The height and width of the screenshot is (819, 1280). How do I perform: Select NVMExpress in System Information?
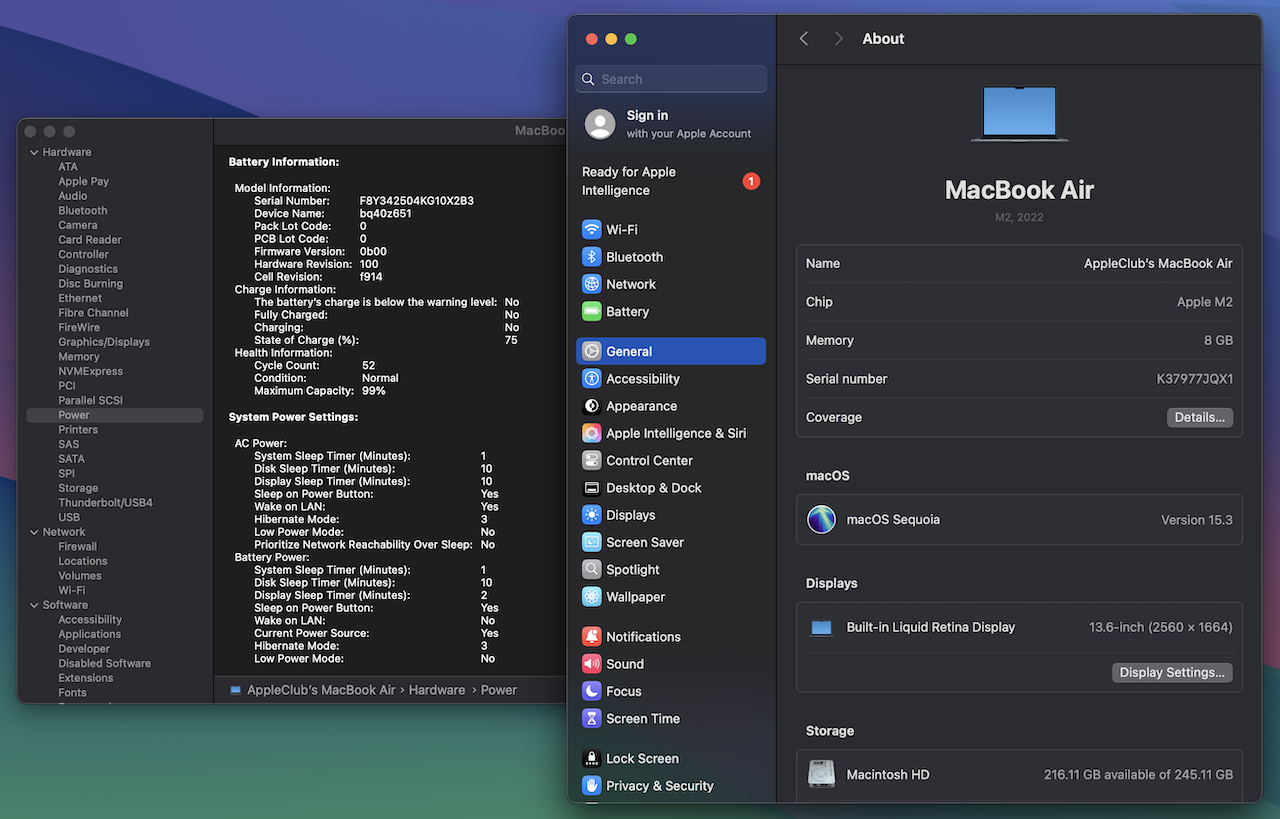coord(91,371)
